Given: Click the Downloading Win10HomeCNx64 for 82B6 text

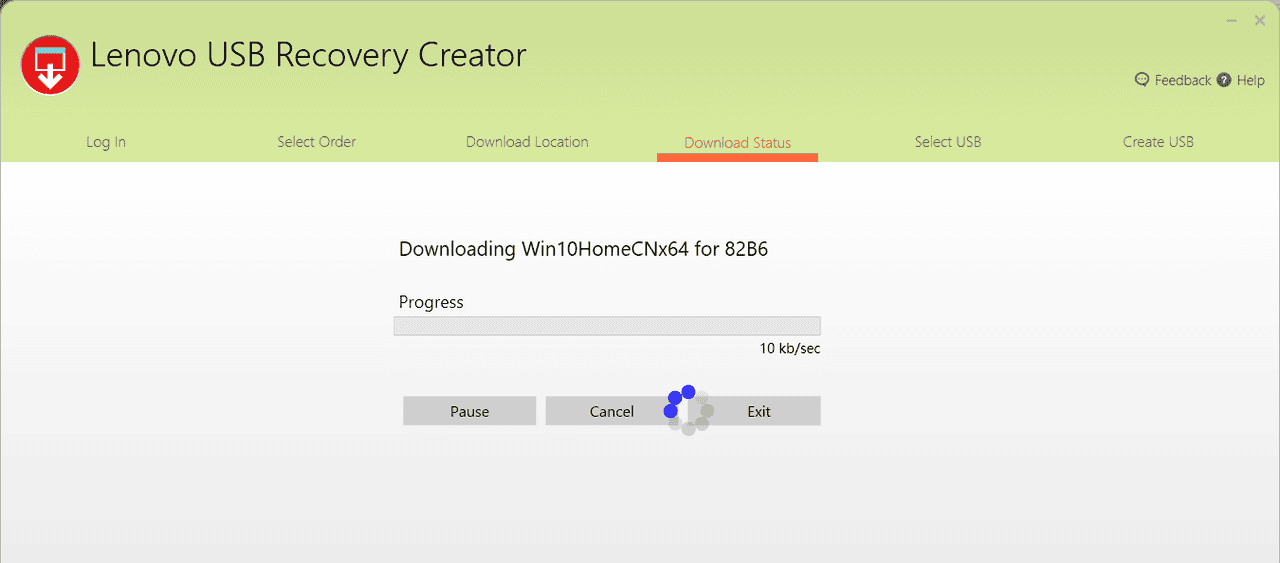Looking at the screenshot, I should point(583,249).
